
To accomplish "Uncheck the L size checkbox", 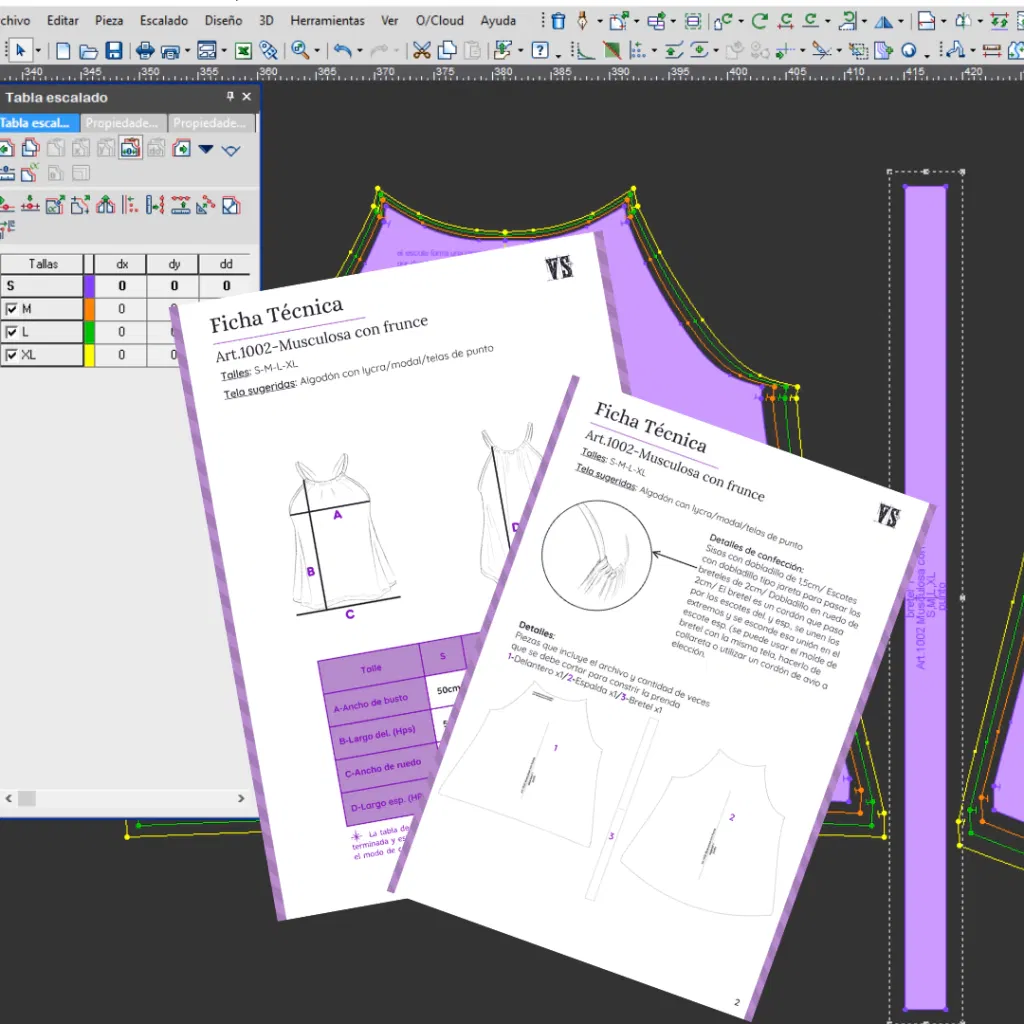I will pyautogui.click(x=12, y=332).
